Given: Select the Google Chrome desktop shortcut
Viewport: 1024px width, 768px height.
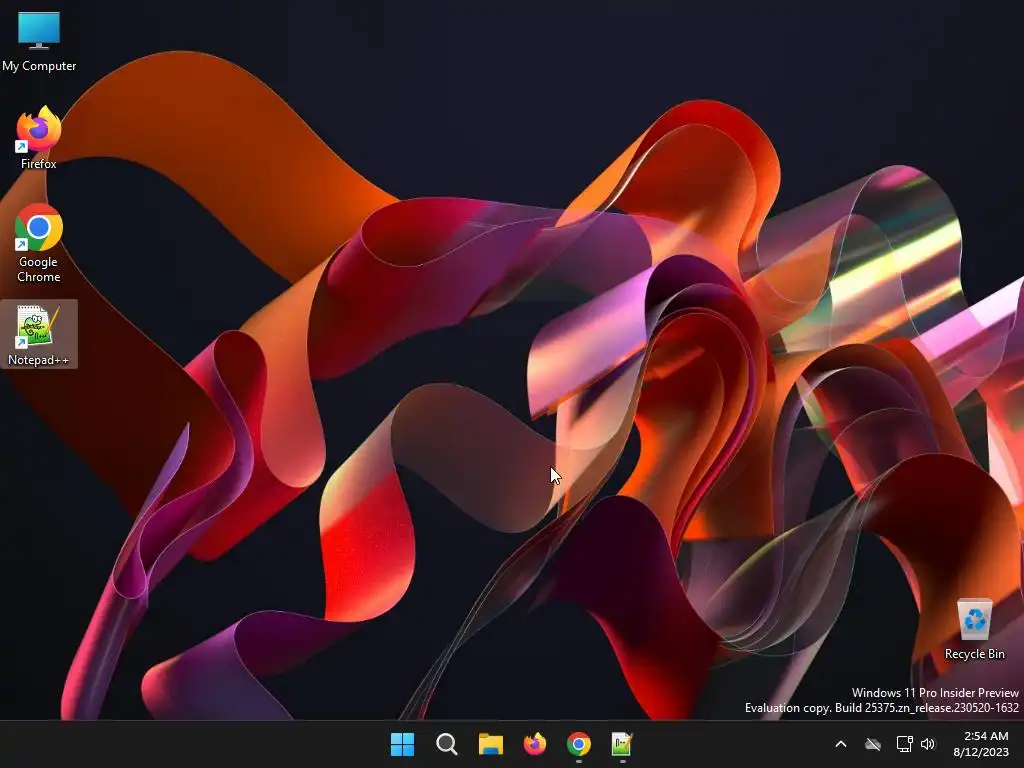Looking at the screenshot, I should pyautogui.click(x=39, y=244).
